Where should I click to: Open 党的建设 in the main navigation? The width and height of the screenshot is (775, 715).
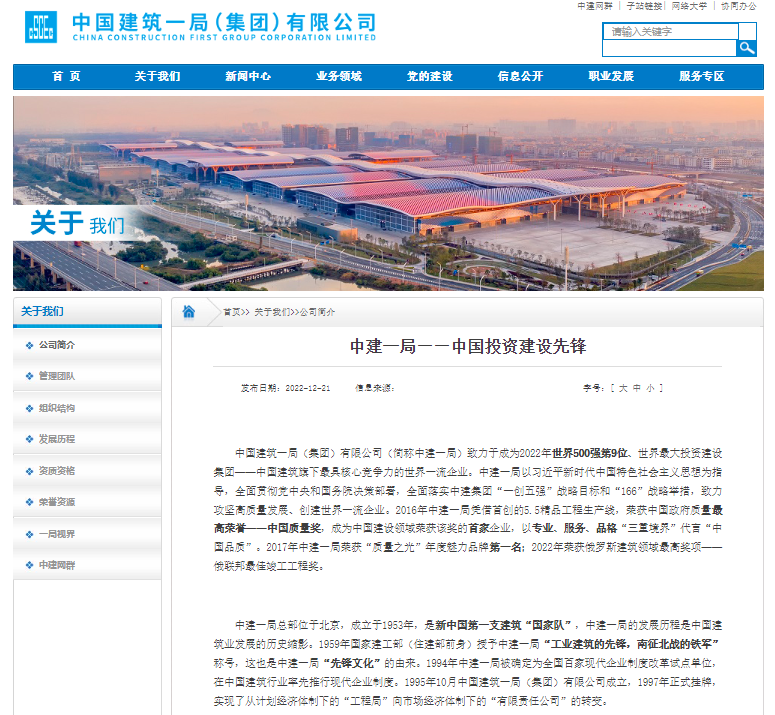pos(430,77)
